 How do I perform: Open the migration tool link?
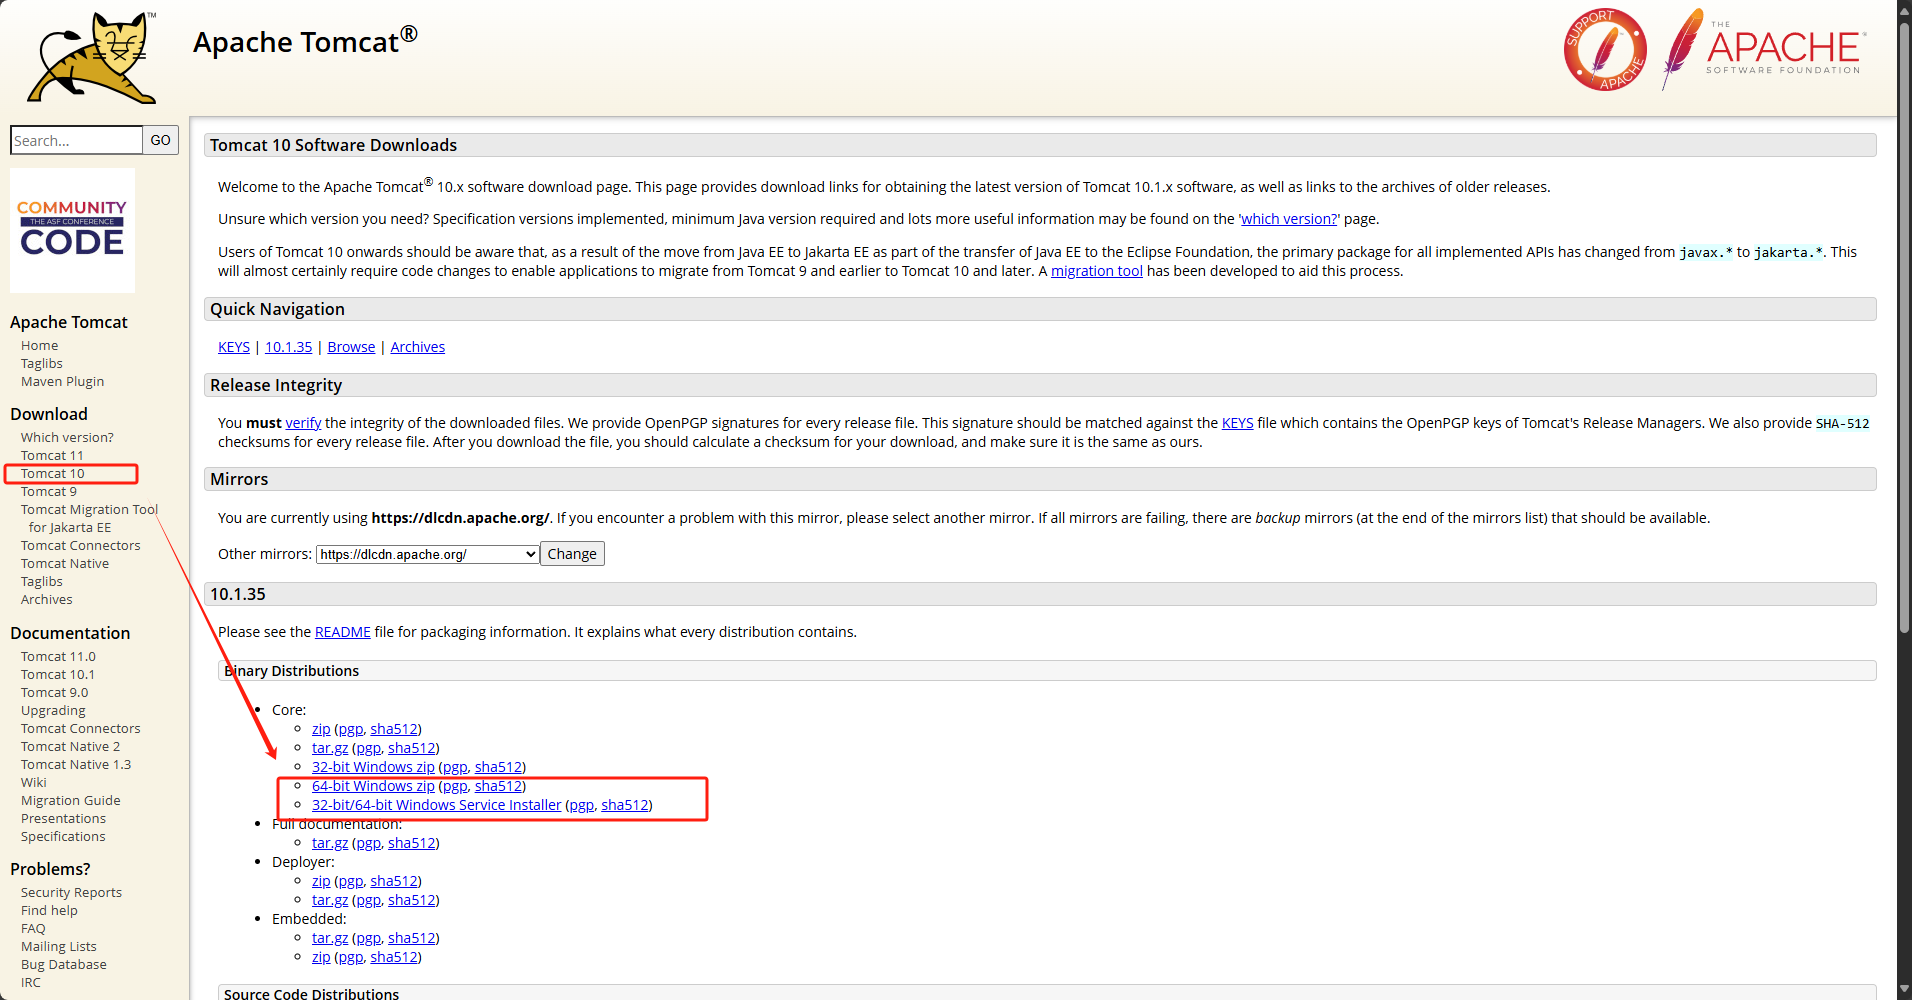coord(1096,271)
